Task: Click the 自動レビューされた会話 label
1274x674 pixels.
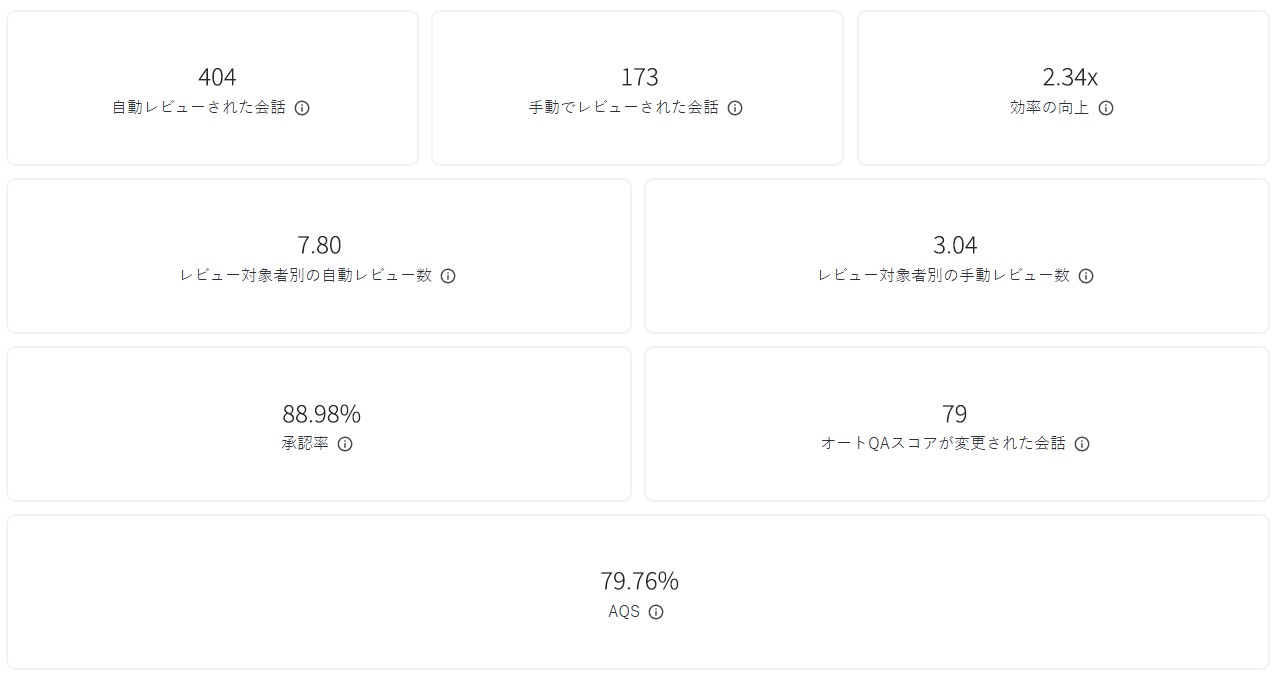Action: [x=199, y=107]
